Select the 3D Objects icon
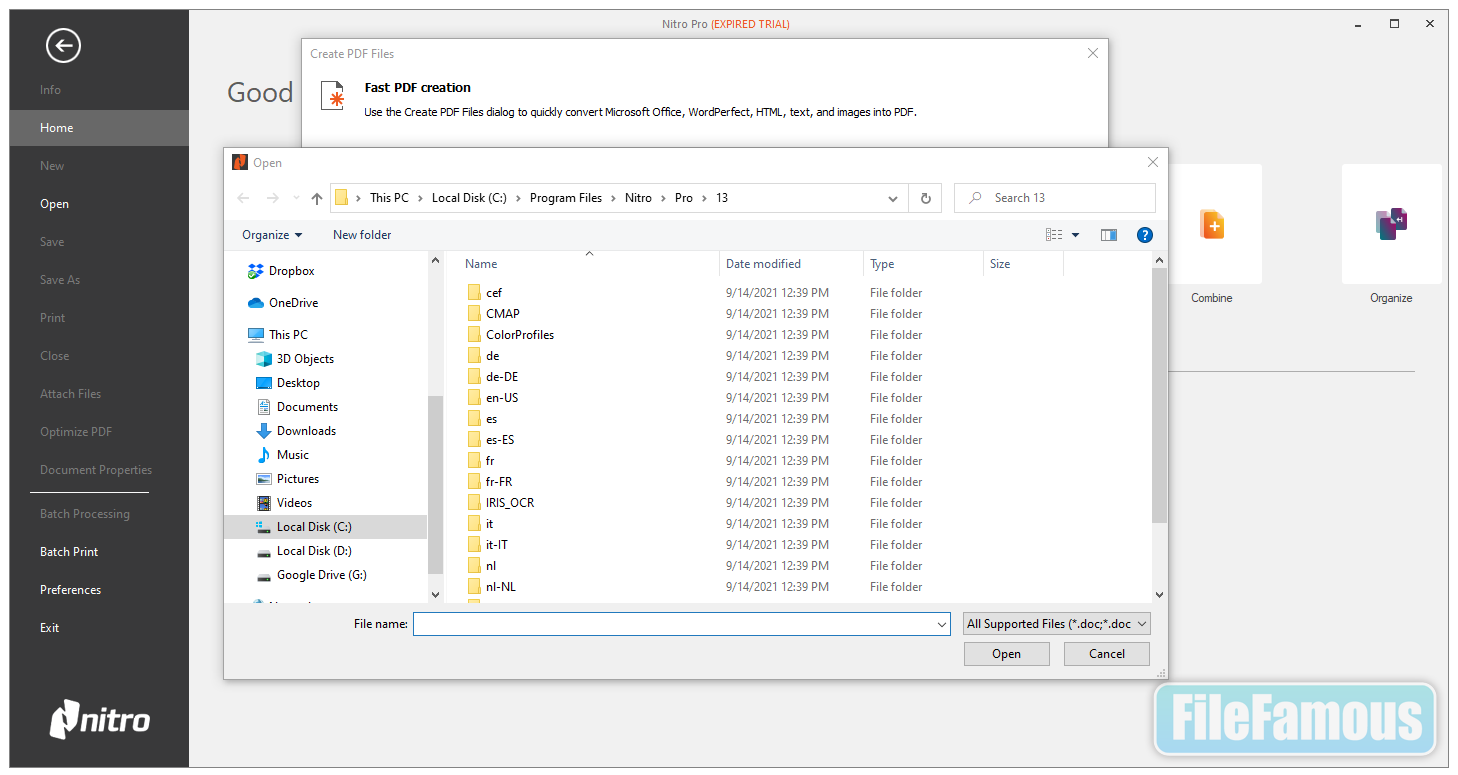1458x775 pixels. (x=264, y=359)
